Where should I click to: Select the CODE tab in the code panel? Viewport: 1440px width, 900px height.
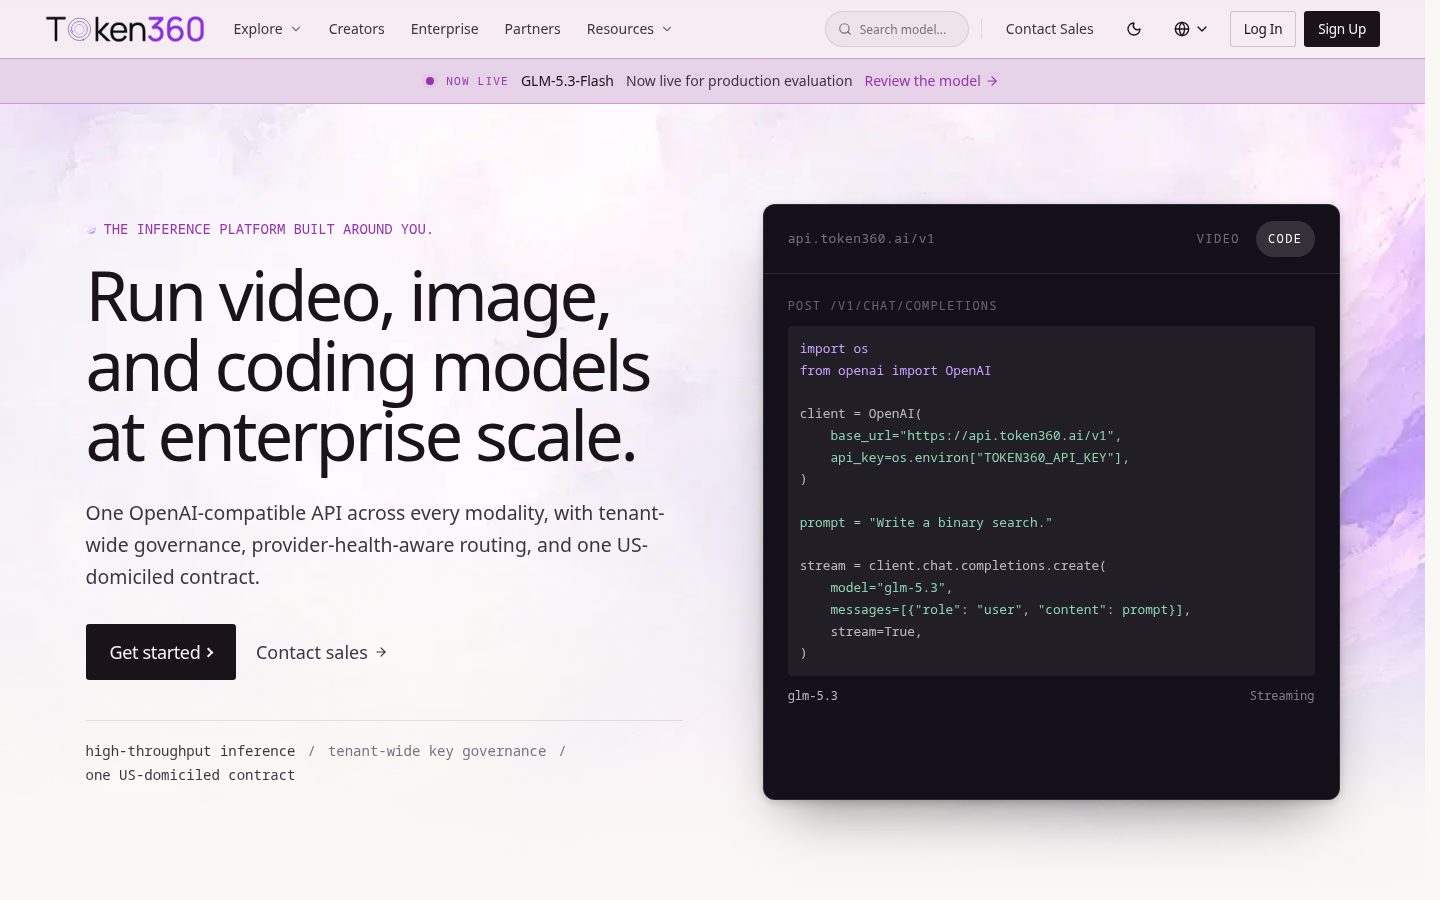(x=1284, y=239)
